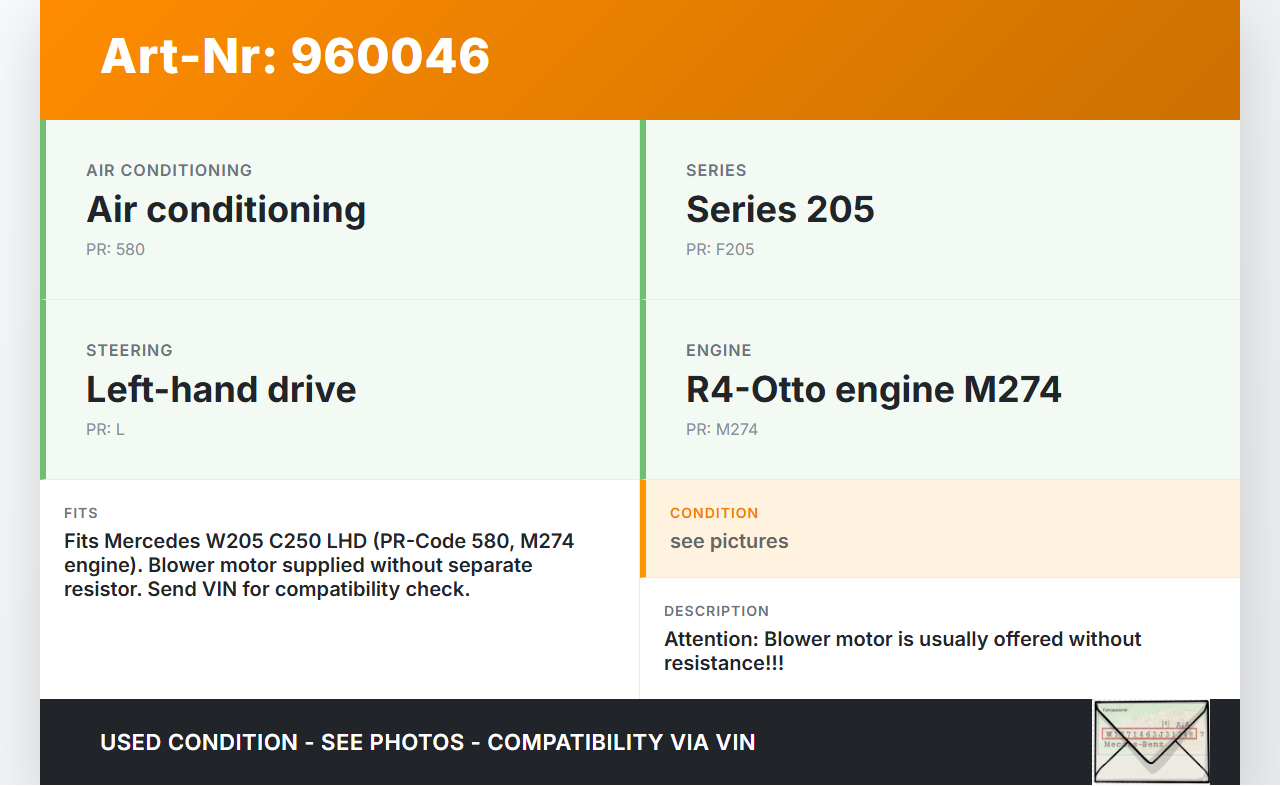
Task: Click the "Attention: Blower motor" description text
Action: pos(902,651)
